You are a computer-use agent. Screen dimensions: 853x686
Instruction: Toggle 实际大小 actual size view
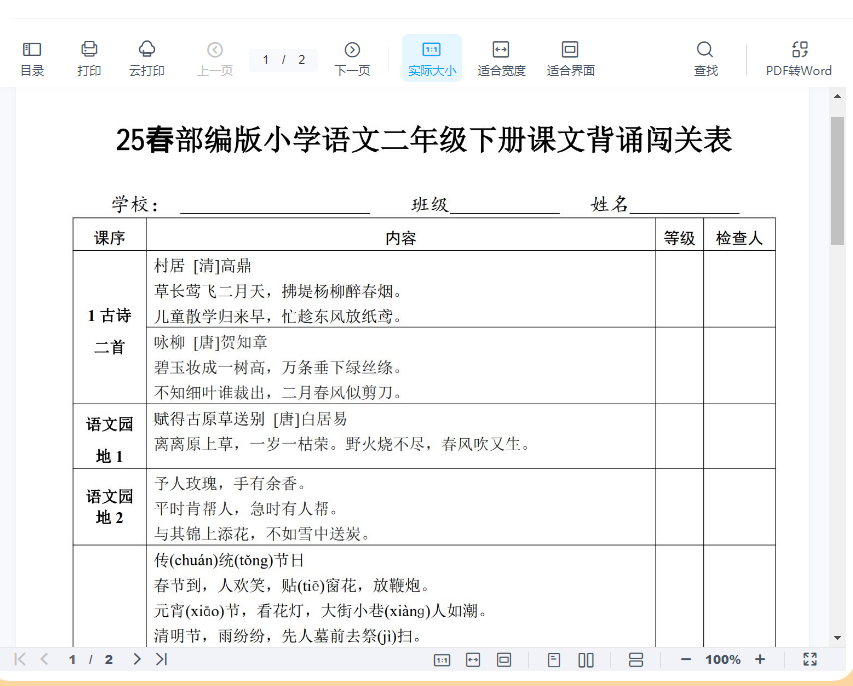(x=431, y=58)
